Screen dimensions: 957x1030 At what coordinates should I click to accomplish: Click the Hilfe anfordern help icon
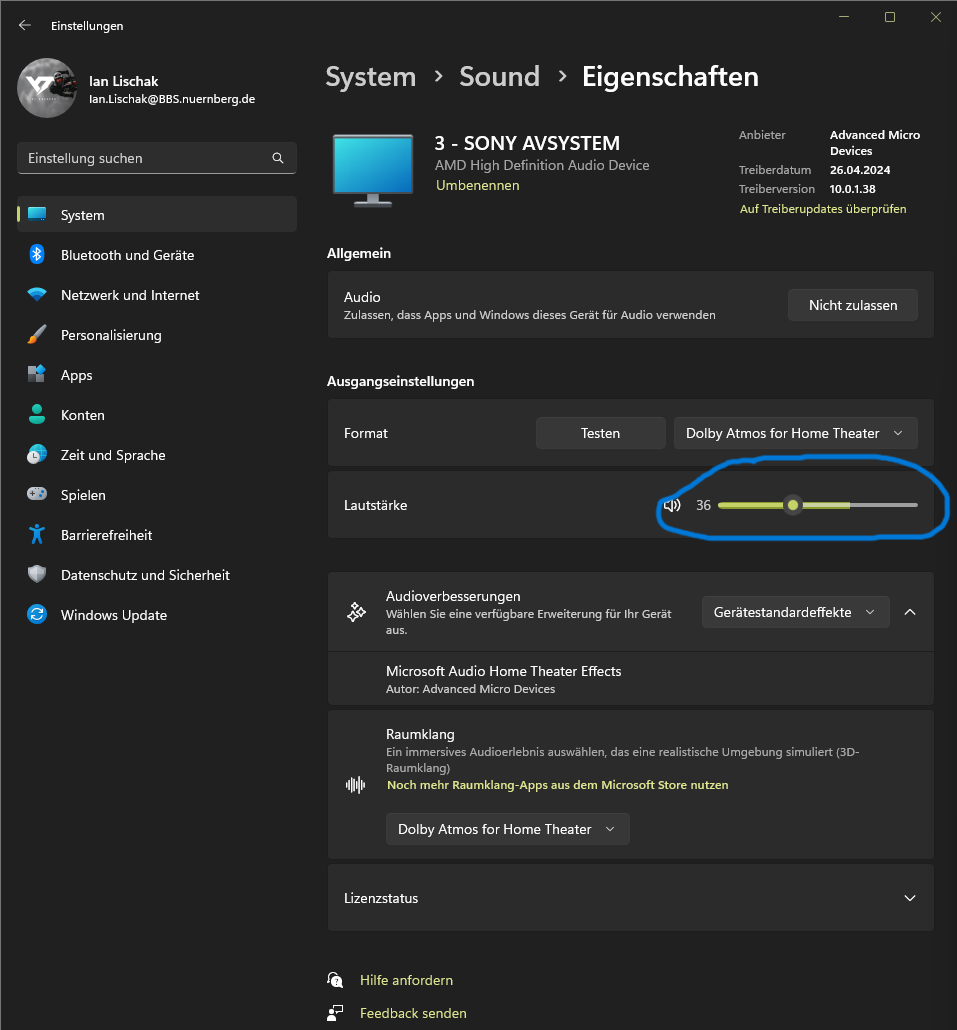[335, 980]
